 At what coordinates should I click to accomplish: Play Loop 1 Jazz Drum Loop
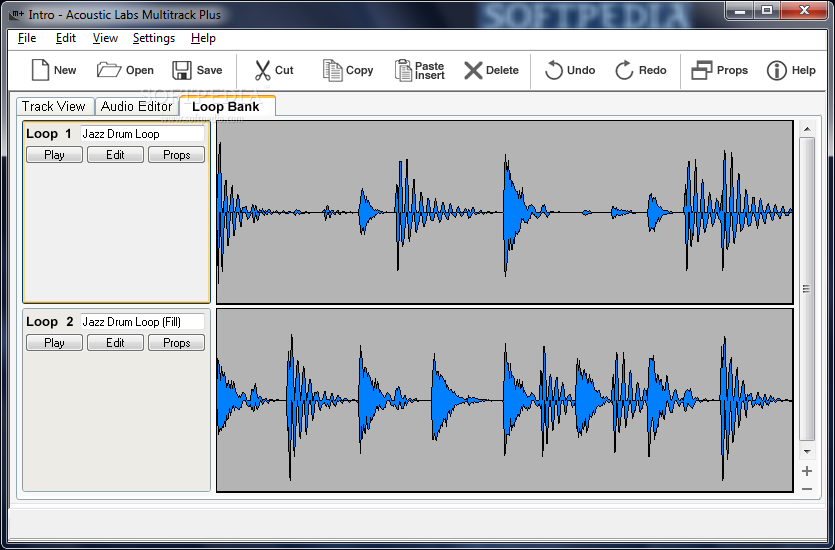pyautogui.click(x=54, y=155)
